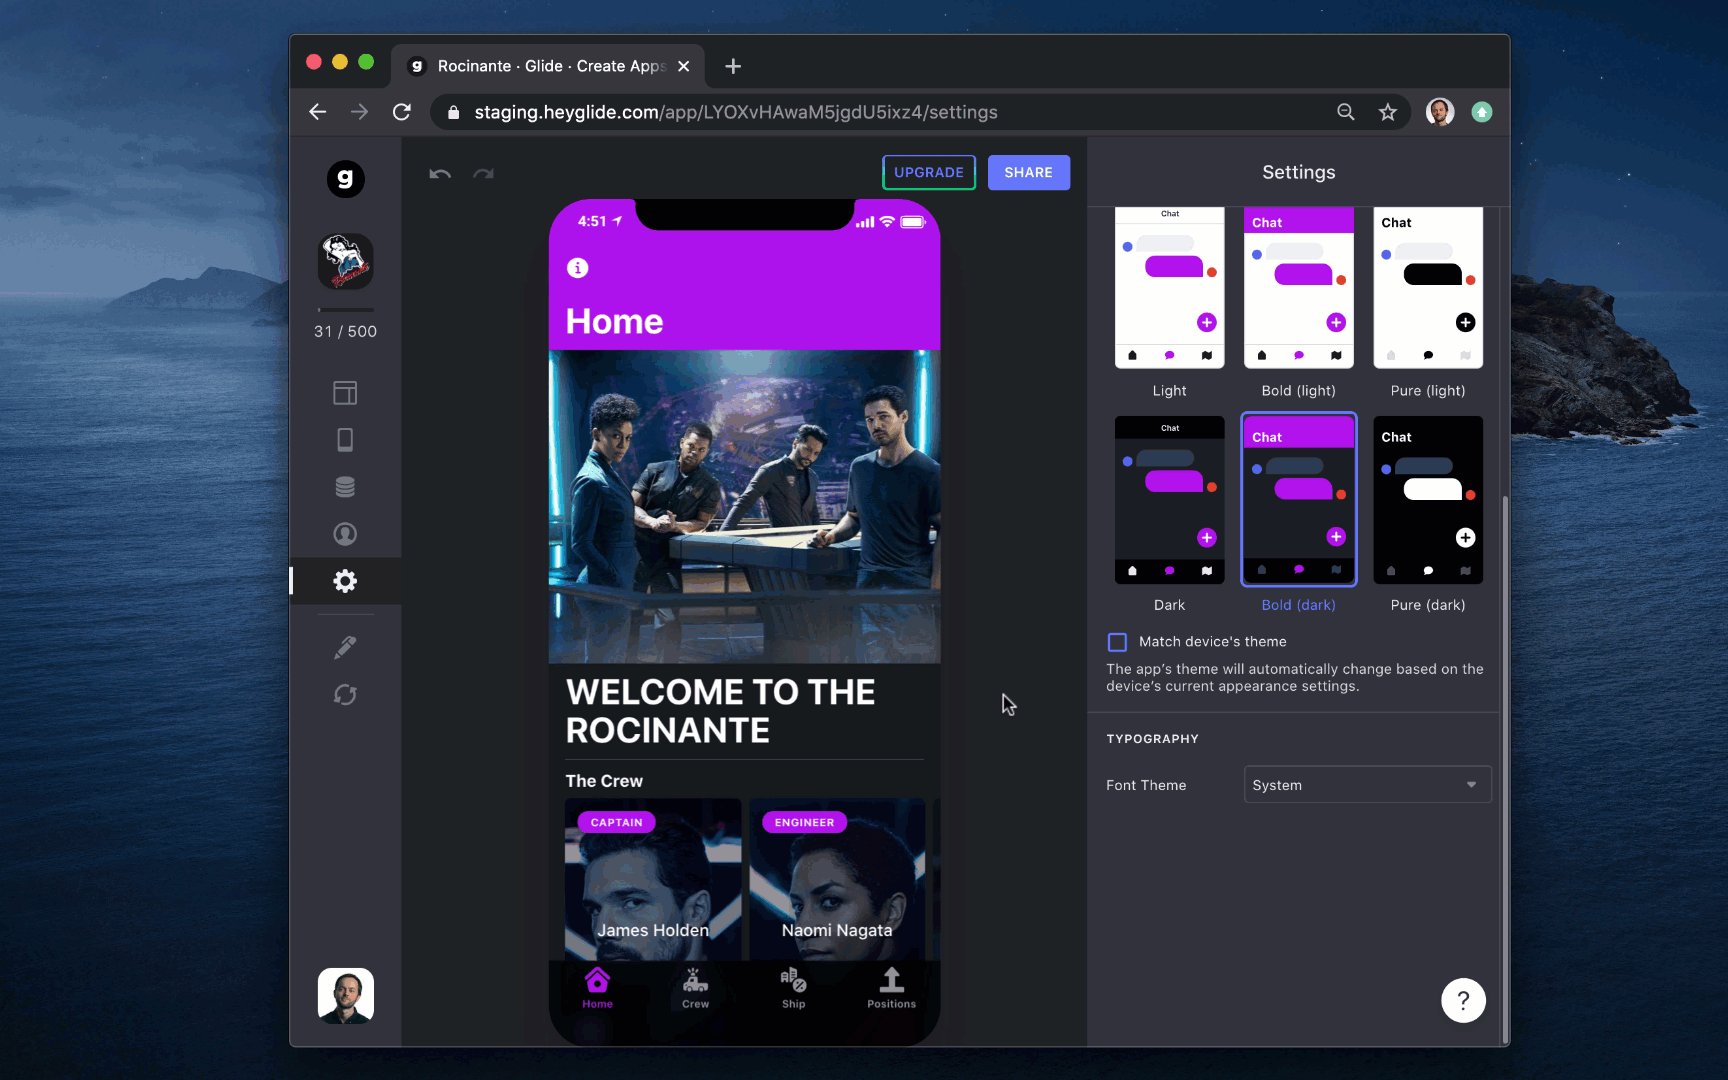Choose the Bold (light) theme thumbnail
The height and width of the screenshot is (1080, 1728).
[x=1298, y=288]
